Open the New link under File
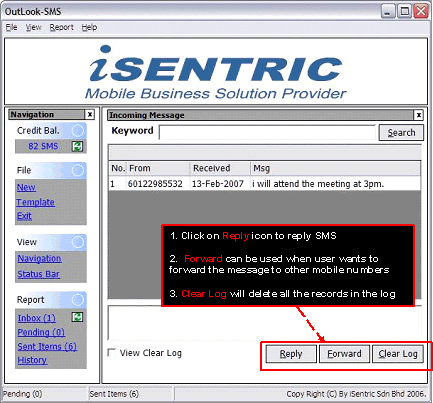The height and width of the screenshot is (403, 433). pos(26,187)
